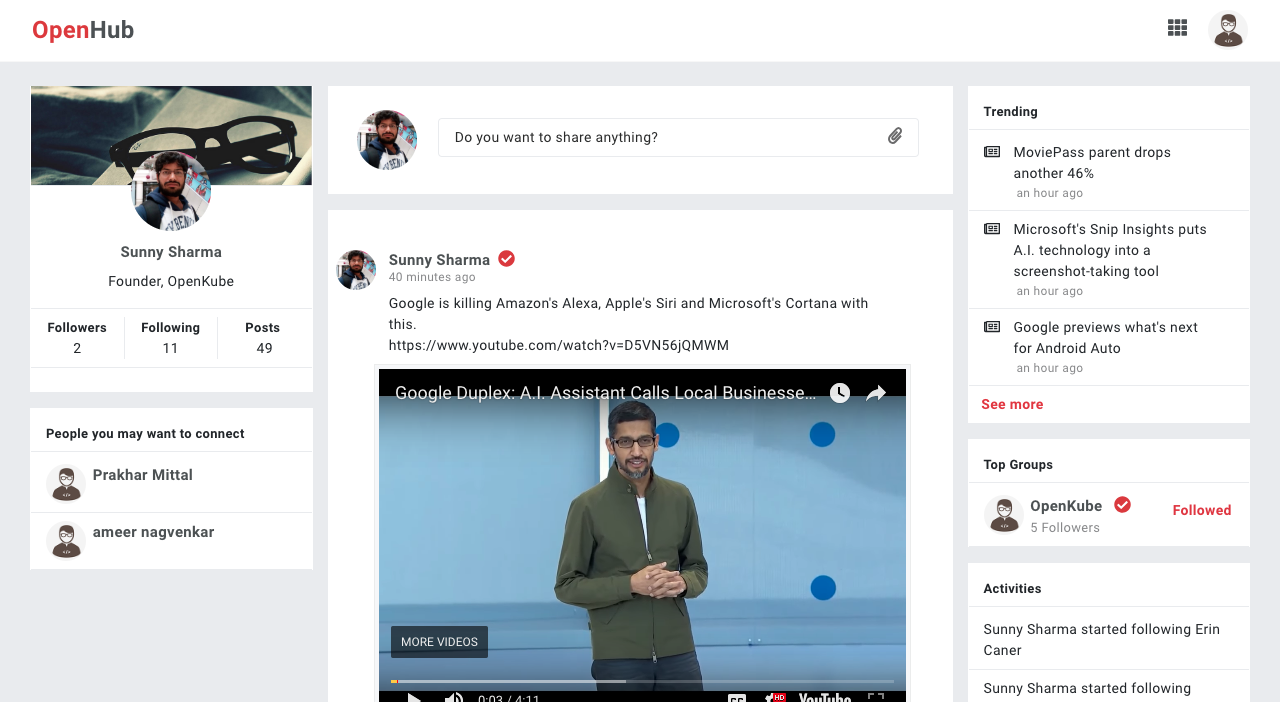Toggle closed captions on the video
1280x702 pixels.
click(x=737, y=698)
